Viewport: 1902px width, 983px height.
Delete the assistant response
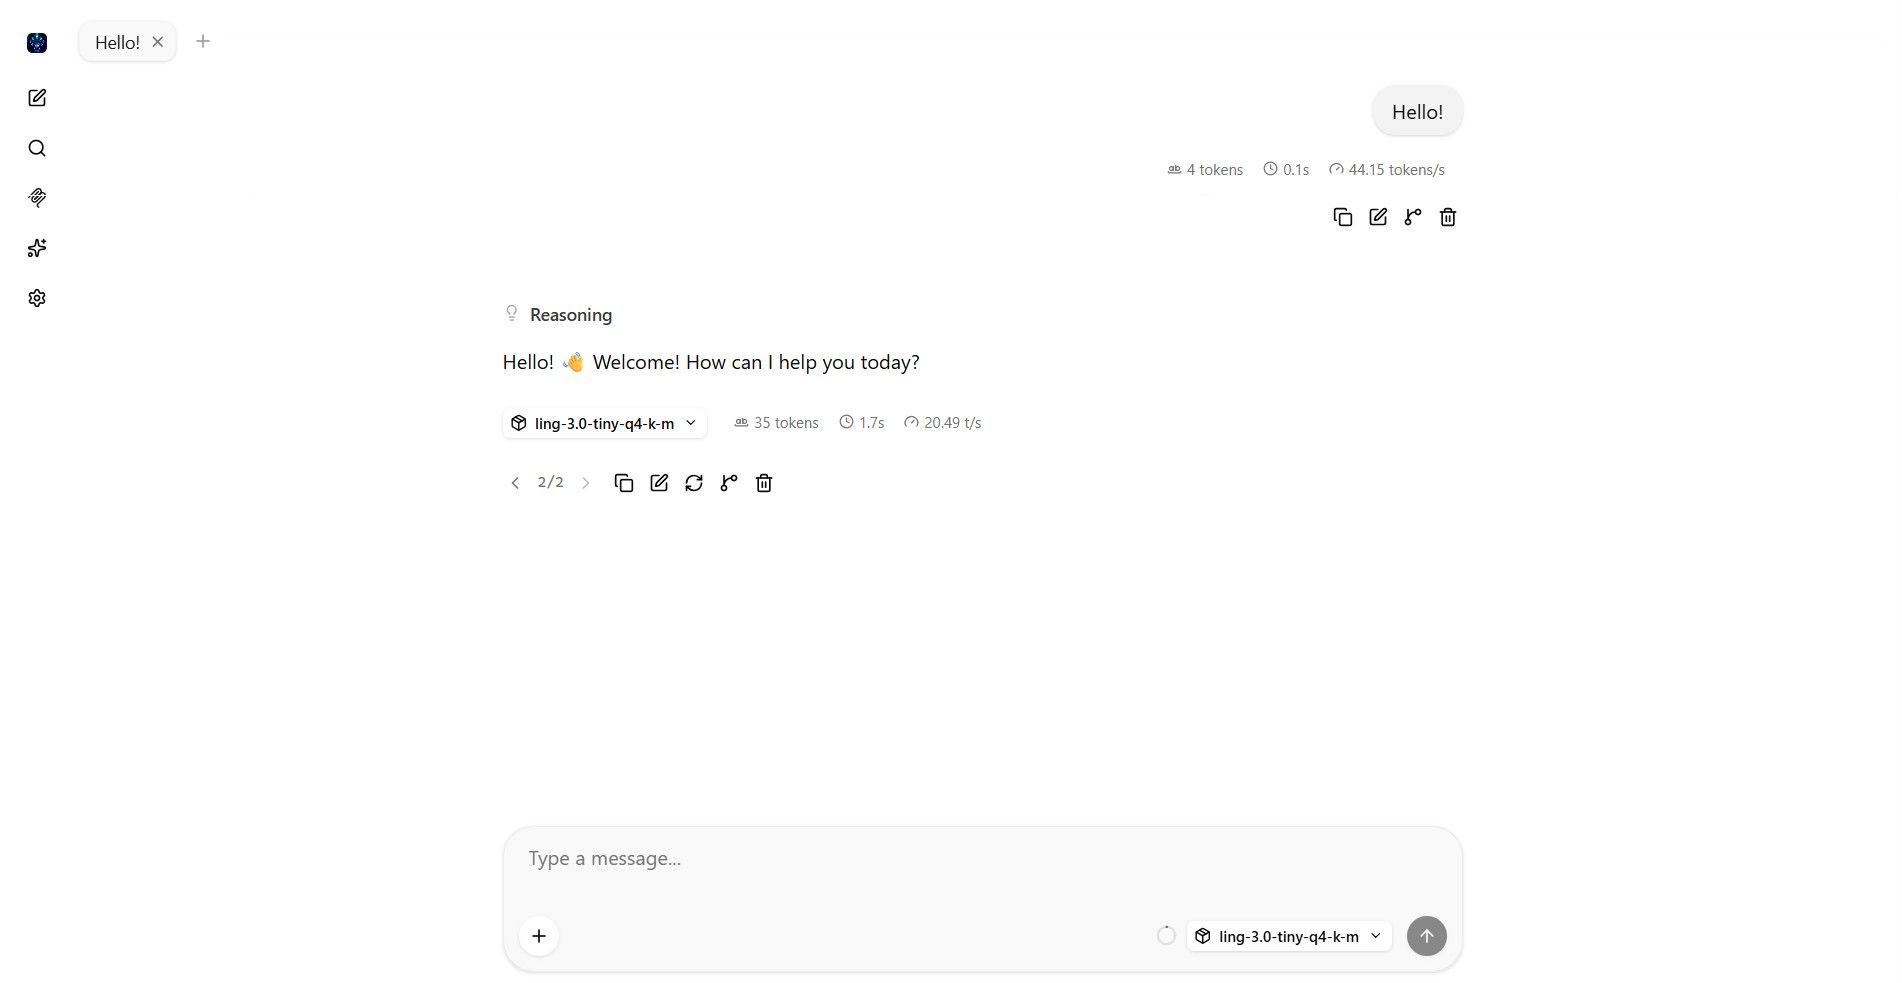tap(764, 483)
